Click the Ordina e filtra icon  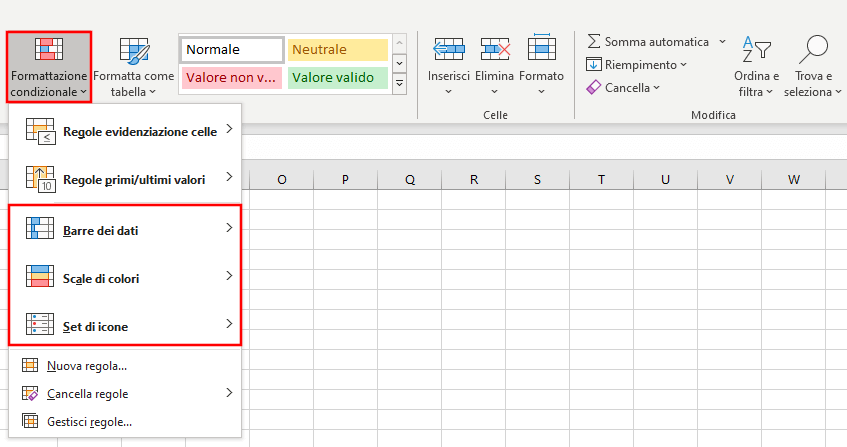click(756, 50)
